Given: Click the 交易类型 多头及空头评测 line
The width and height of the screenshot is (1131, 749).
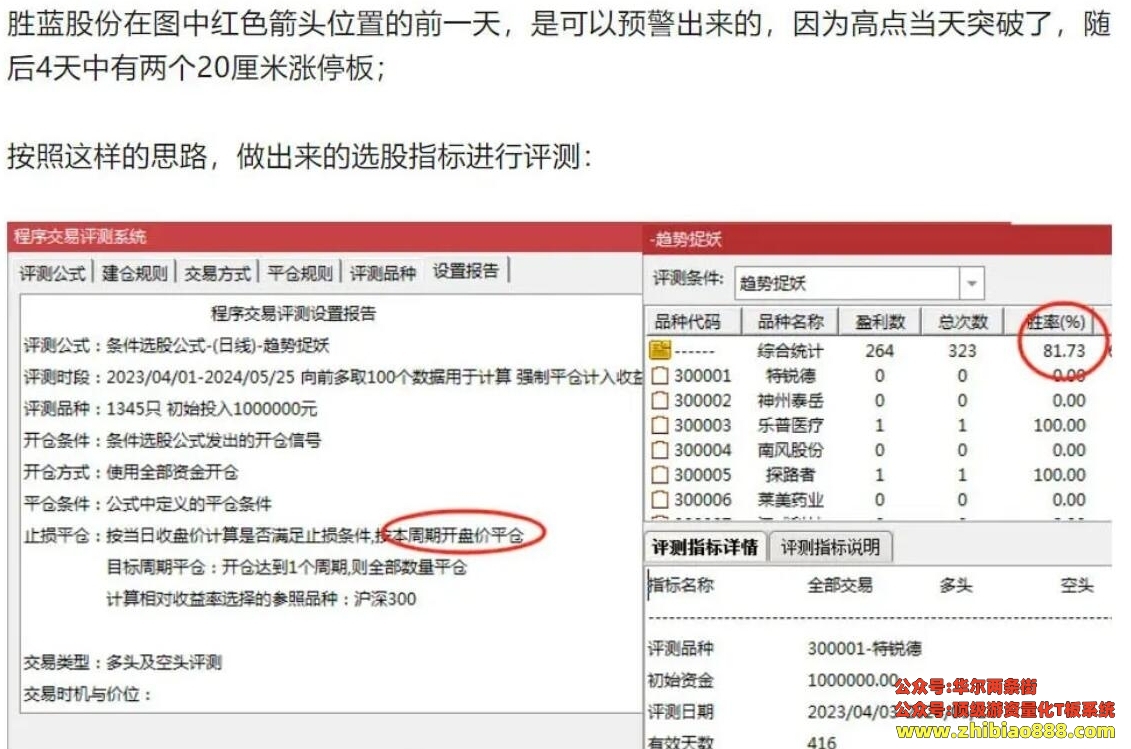Looking at the screenshot, I should [123, 662].
